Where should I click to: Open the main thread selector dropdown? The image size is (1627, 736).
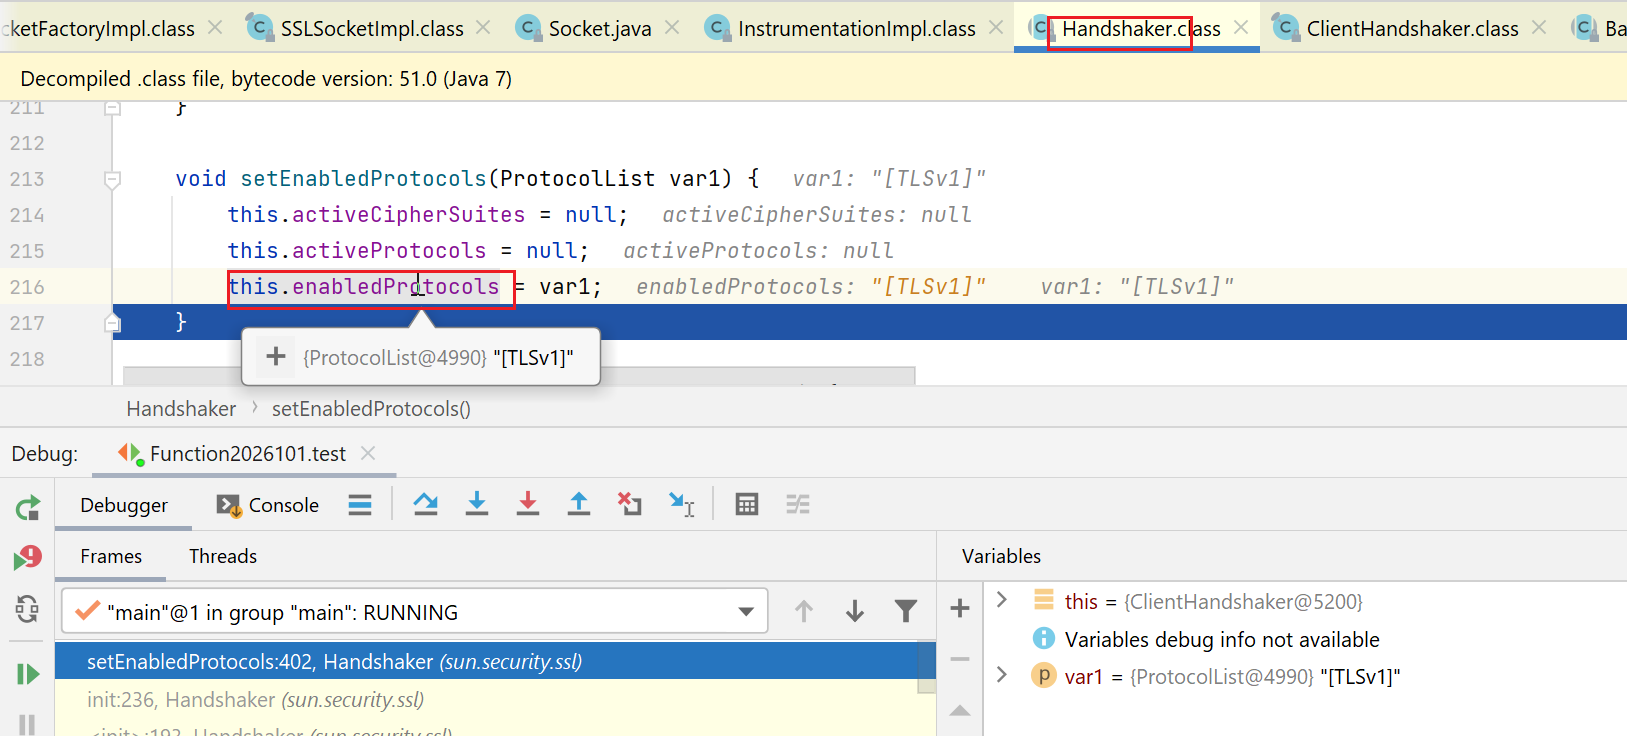(745, 612)
